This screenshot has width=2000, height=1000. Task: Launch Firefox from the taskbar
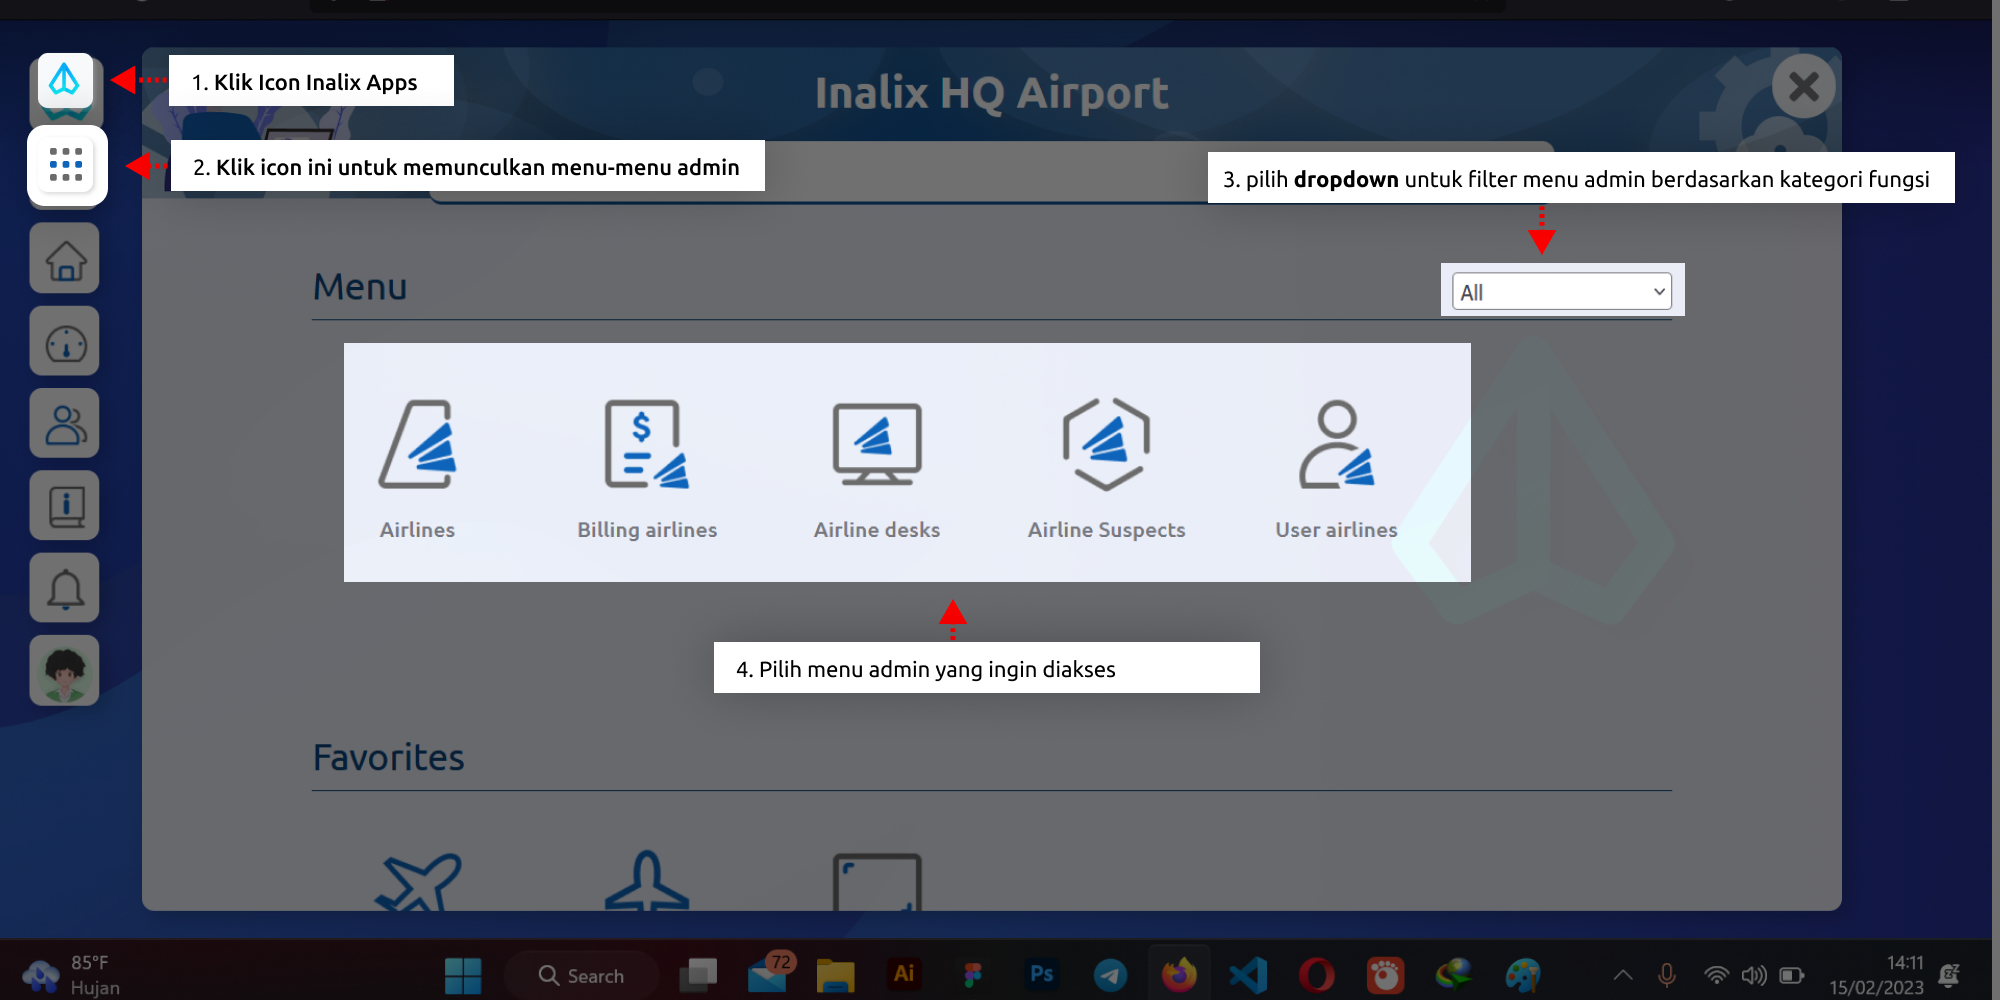point(1177,974)
